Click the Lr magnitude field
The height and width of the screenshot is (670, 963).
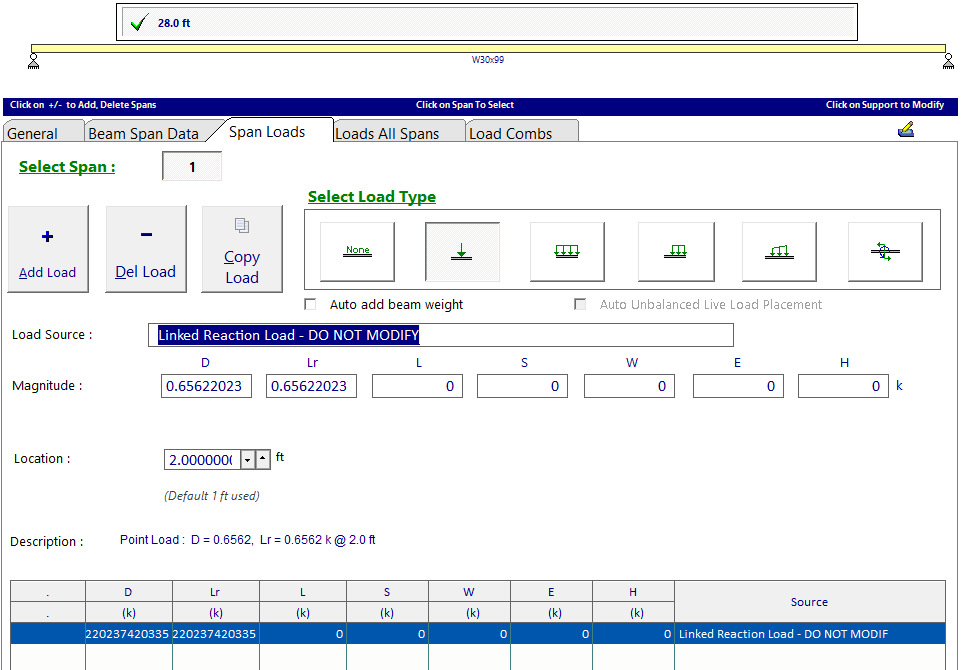[311, 386]
